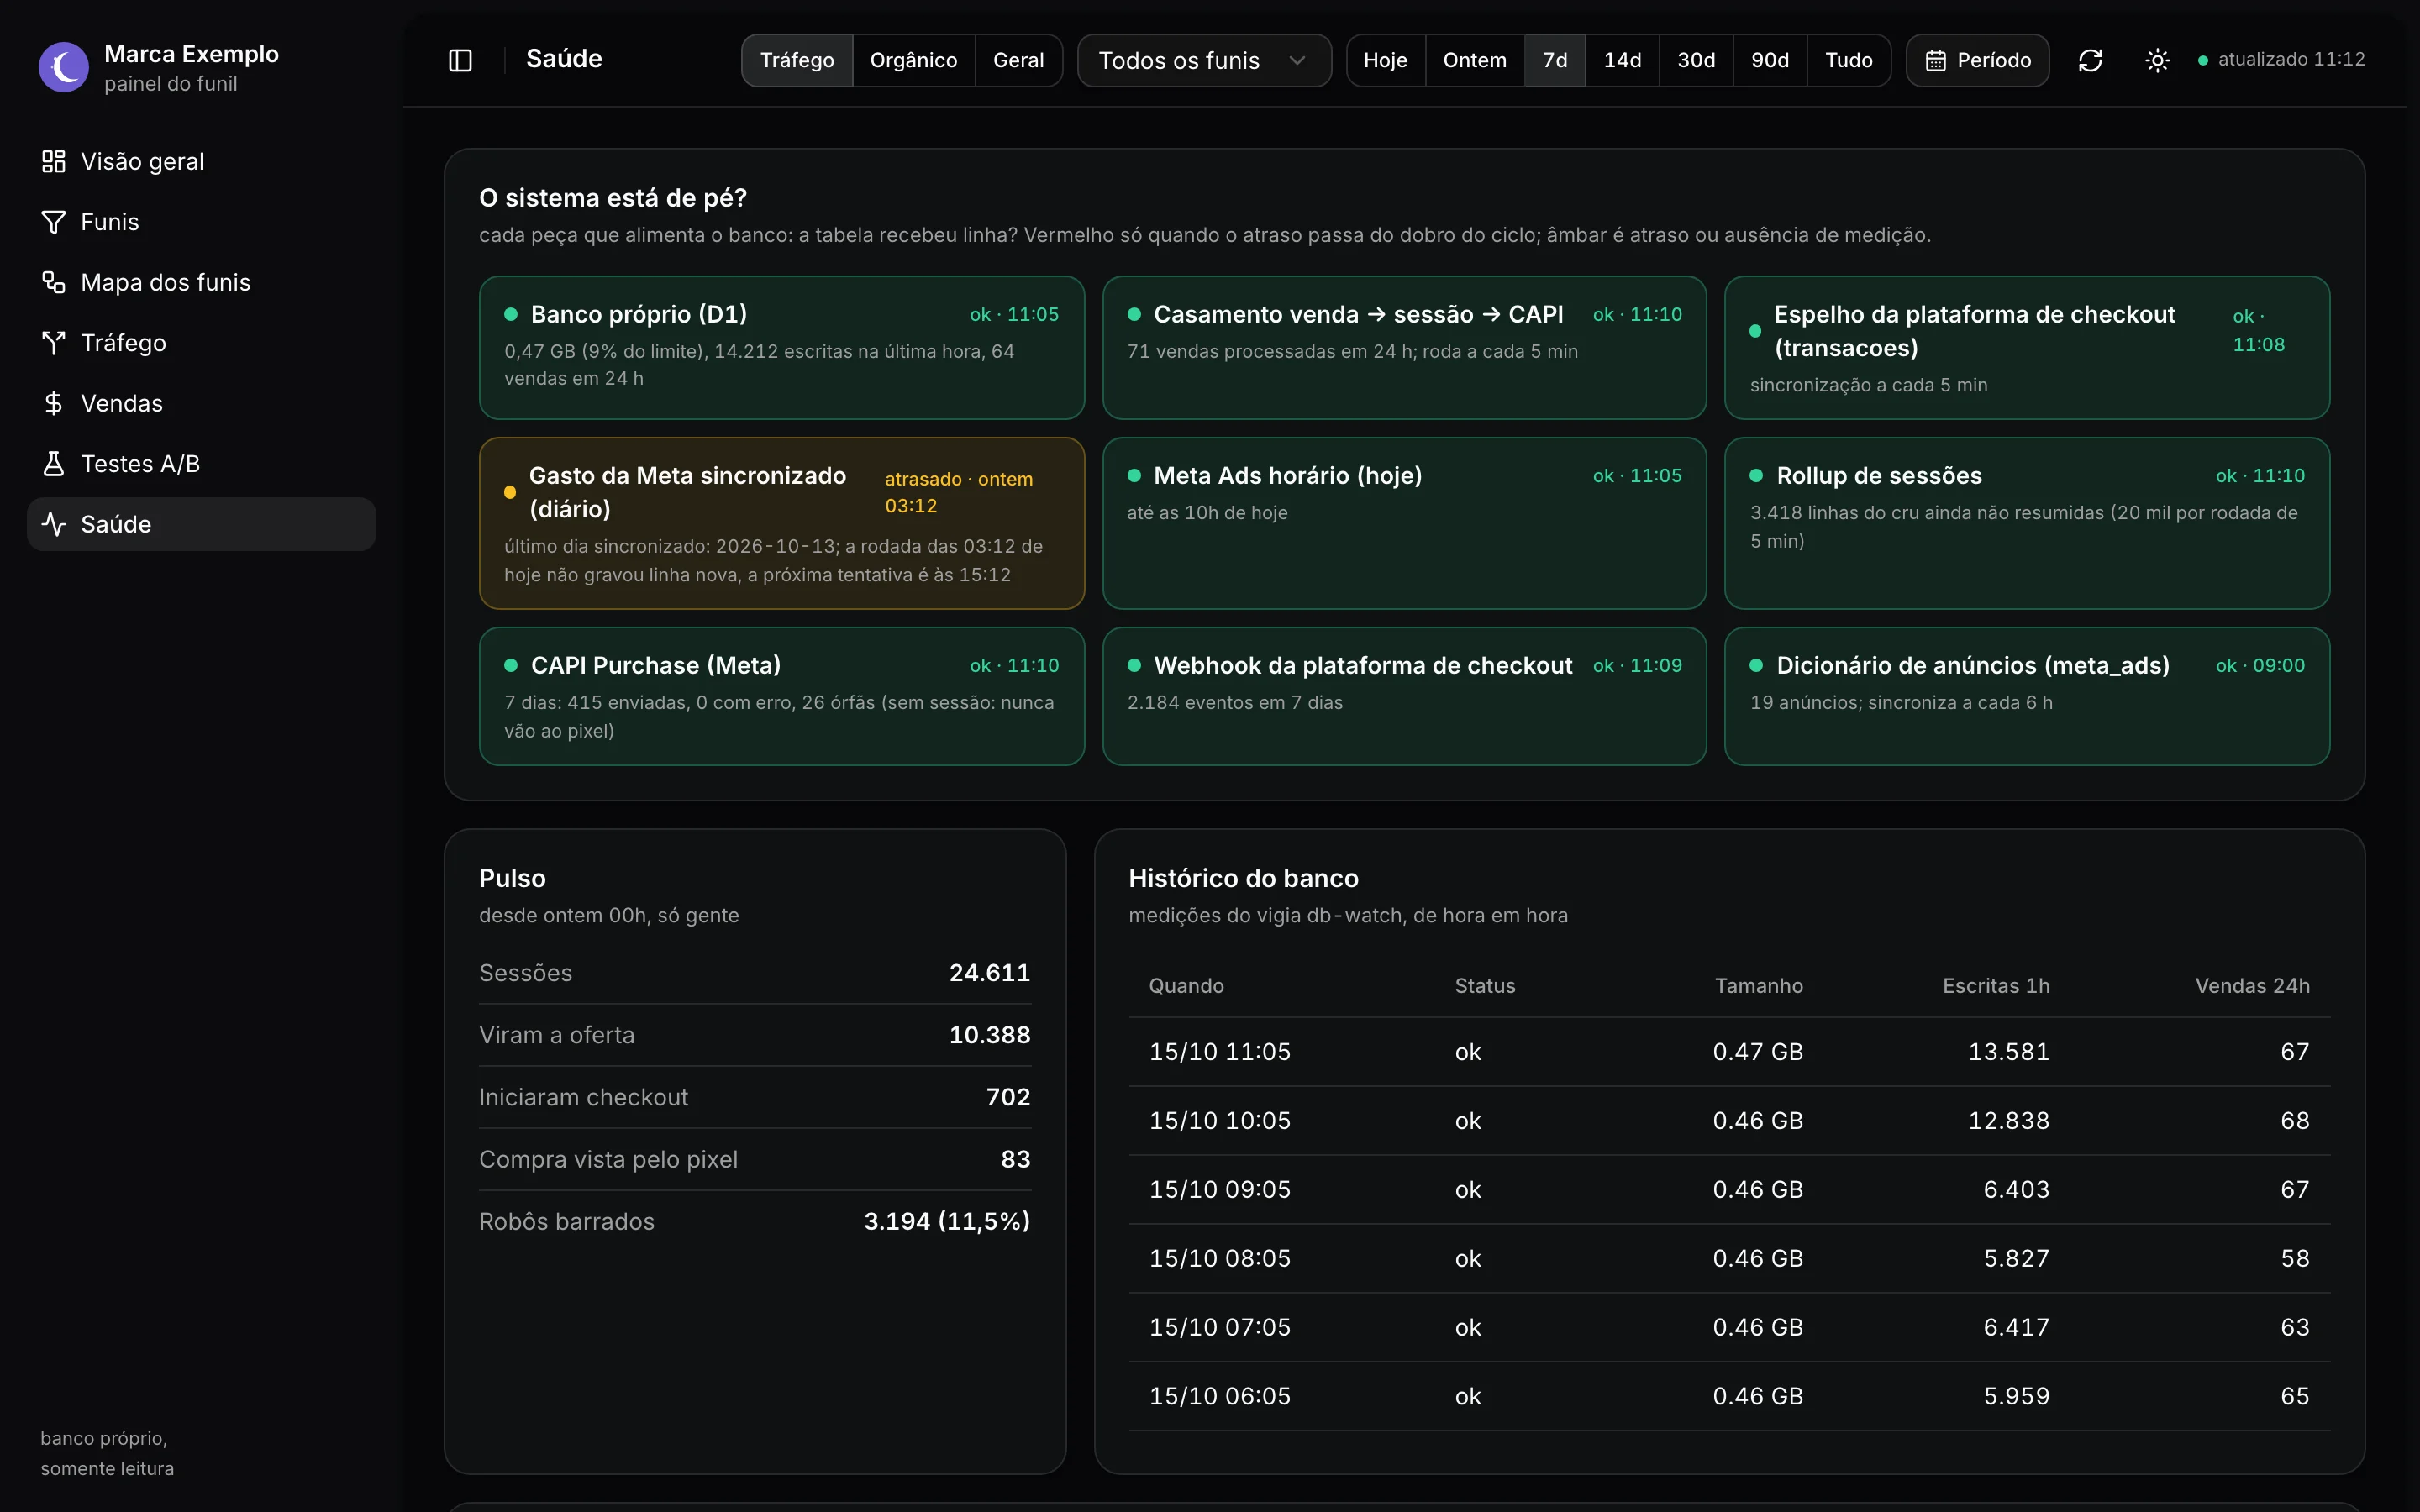
Task: Click the 'Vendas 24h' column header
Action: 2252,986
